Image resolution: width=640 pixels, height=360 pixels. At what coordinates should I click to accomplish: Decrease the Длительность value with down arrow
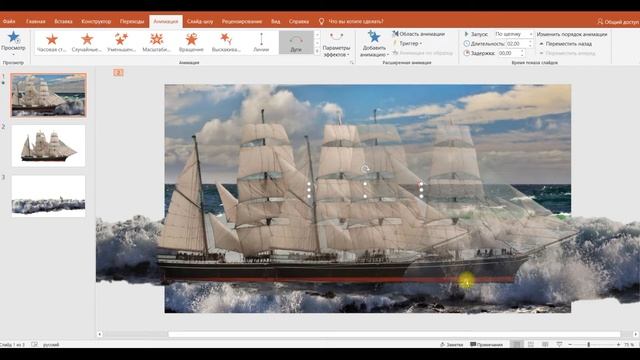pyautogui.click(x=531, y=45)
